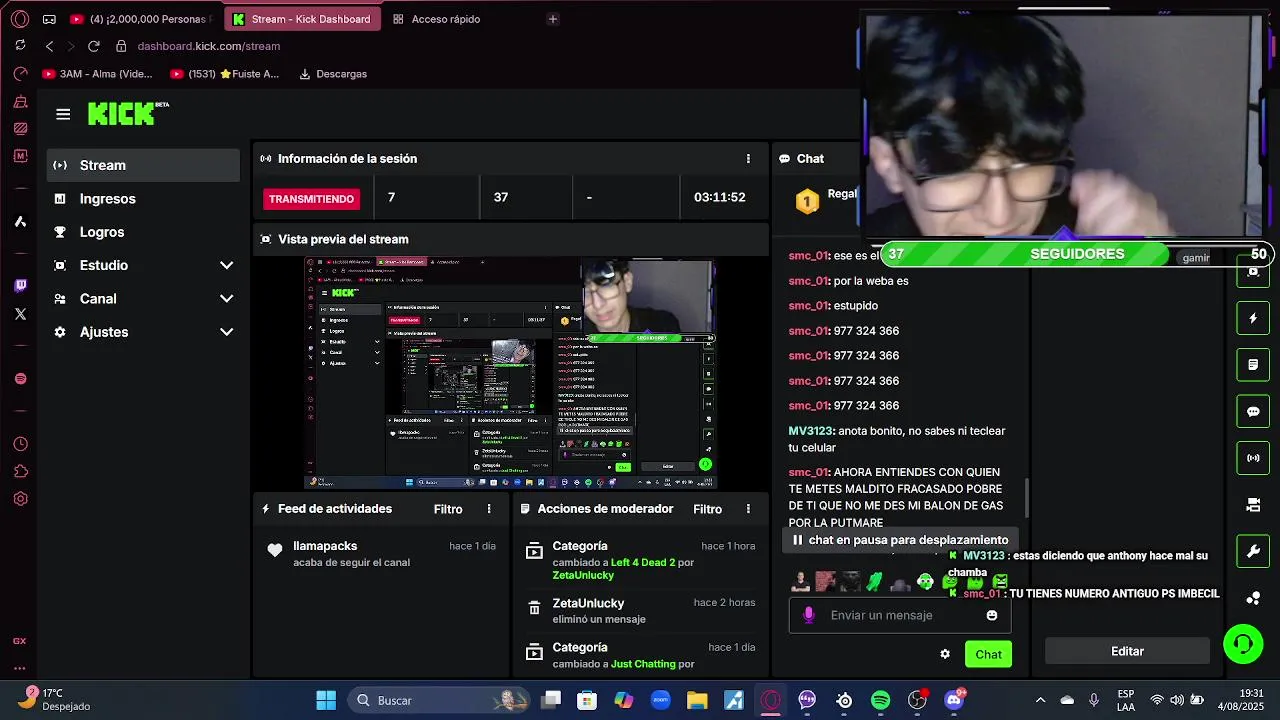Open session information three-dot menu
Screen dimensions: 1280x720
(748, 159)
